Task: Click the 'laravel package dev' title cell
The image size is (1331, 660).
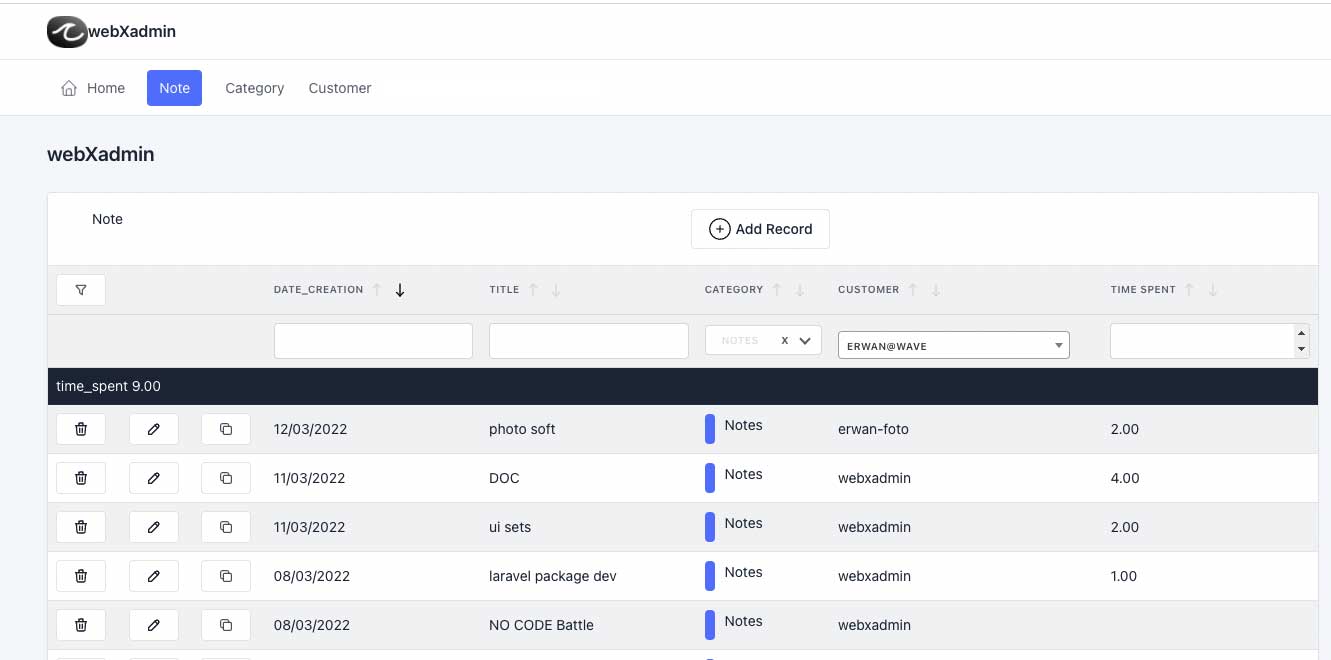Action: pyautogui.click(x=553, y=576)
